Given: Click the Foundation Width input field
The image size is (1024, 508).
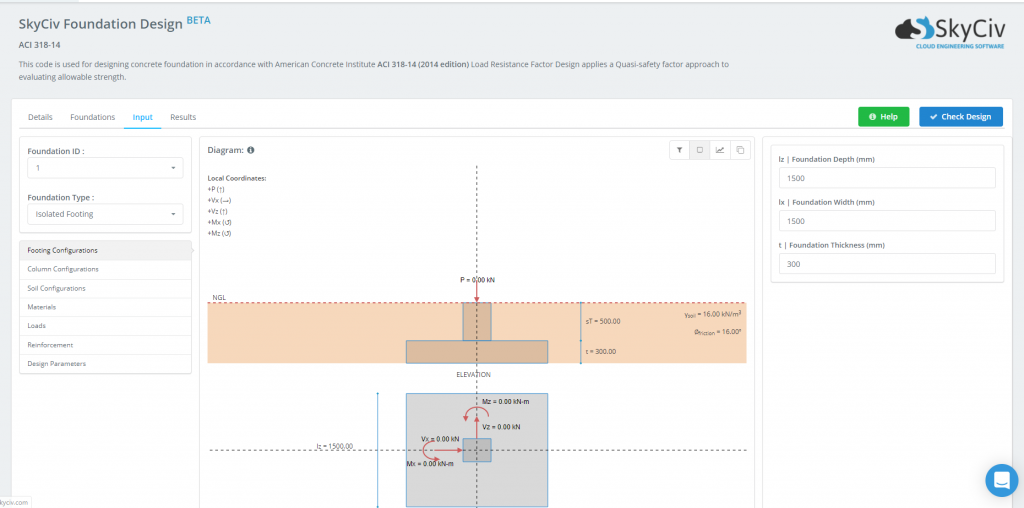Looking at the screenshot, I should point(887,221).
